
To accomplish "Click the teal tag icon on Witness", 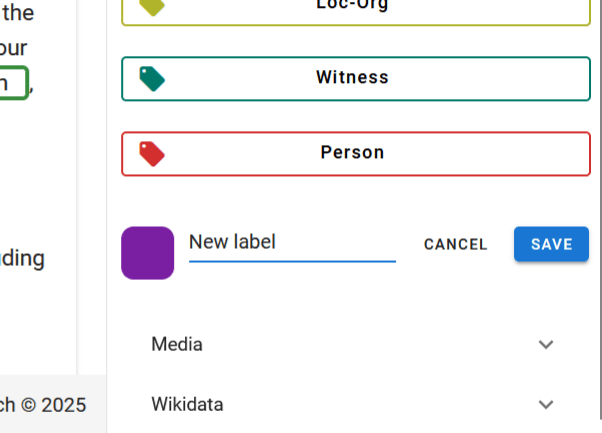I will click(x=153, y=78).
